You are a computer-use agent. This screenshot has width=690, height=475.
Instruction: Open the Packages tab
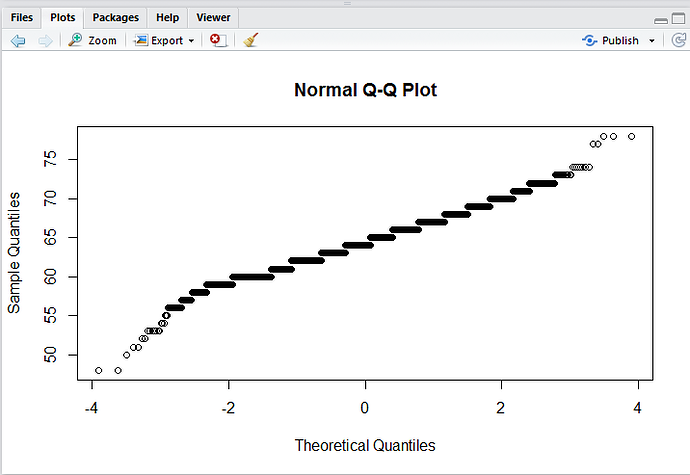(116, 17)
